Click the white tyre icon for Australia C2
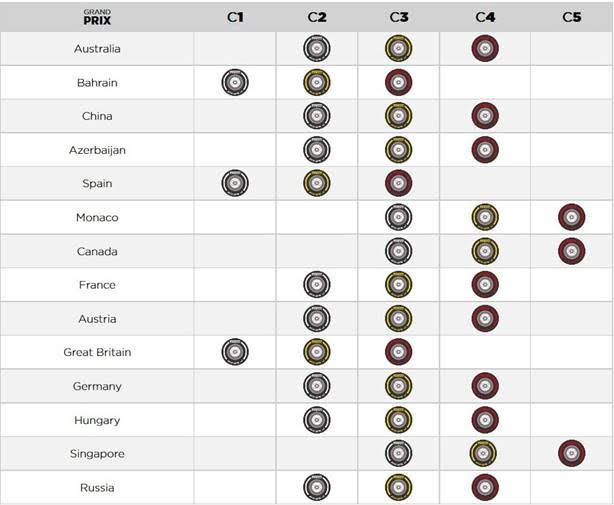This screenshot has width=614, height=505. pos(317,49)
